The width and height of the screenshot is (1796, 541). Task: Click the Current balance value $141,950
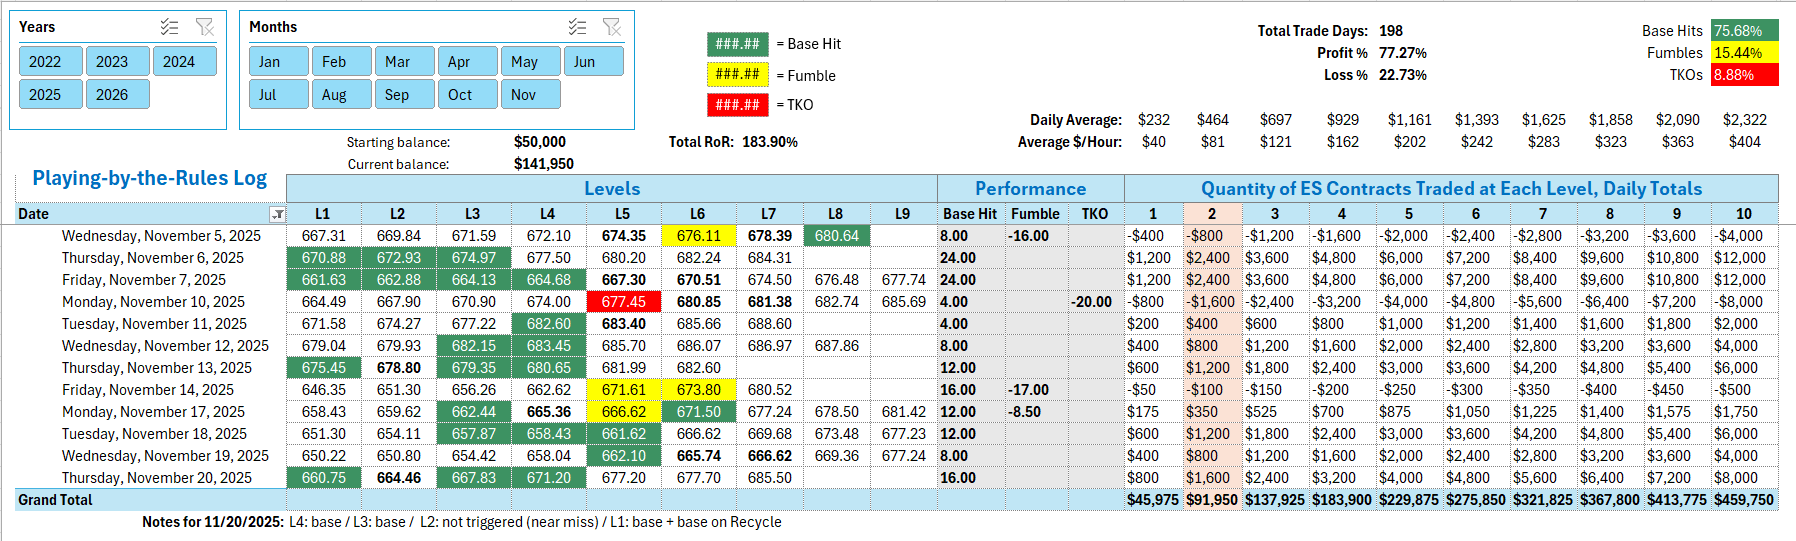543,164
